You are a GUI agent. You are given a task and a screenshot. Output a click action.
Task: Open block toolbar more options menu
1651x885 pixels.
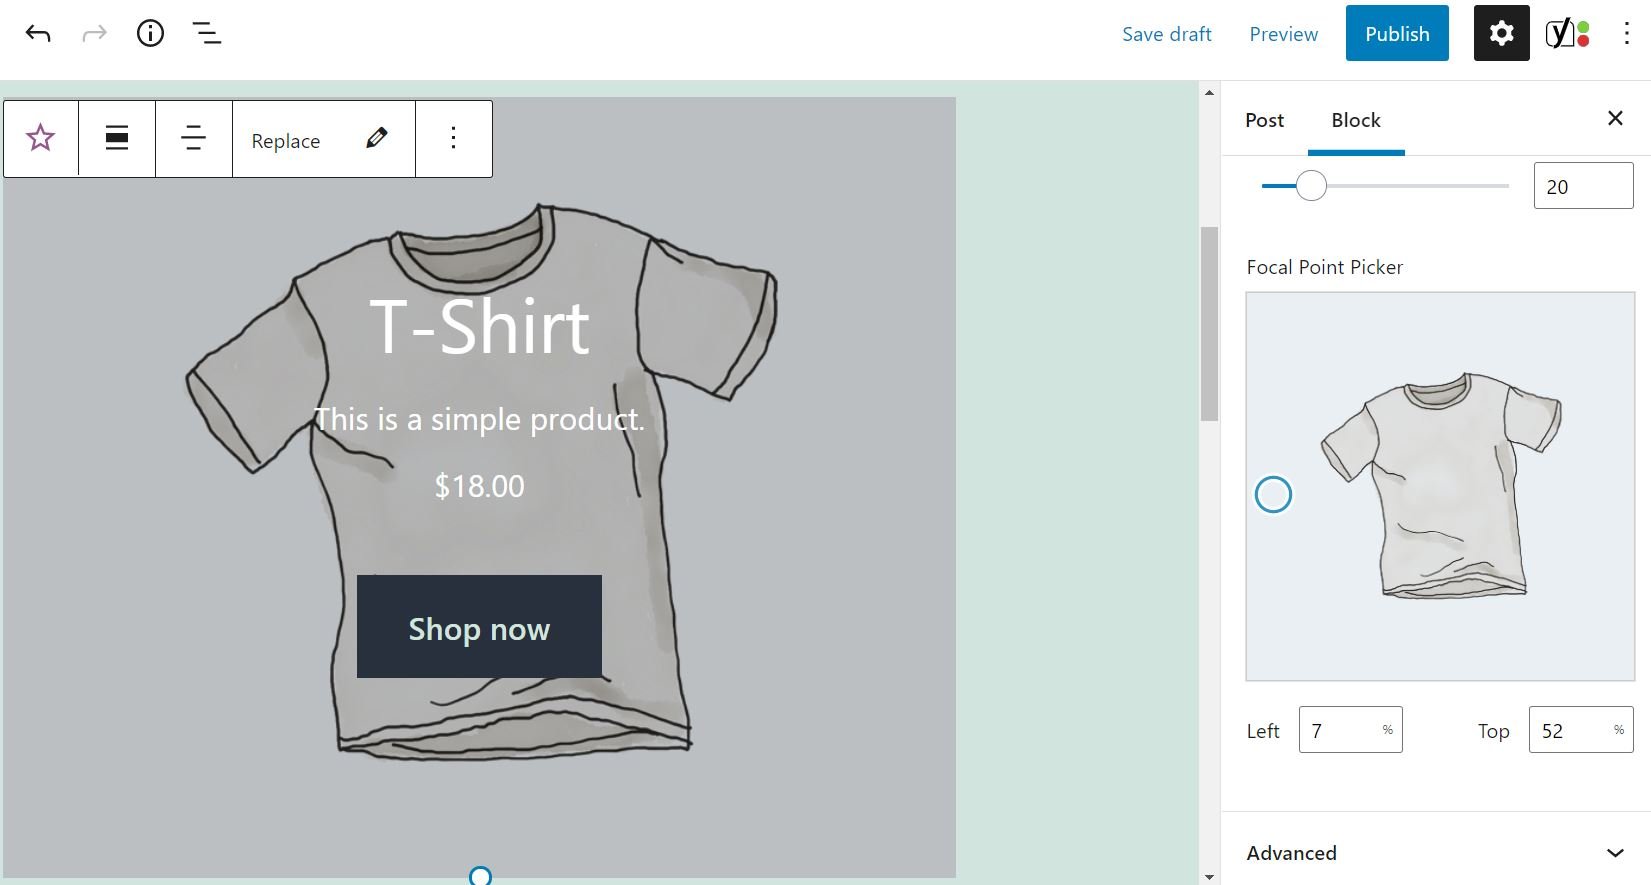coord(454,138)
